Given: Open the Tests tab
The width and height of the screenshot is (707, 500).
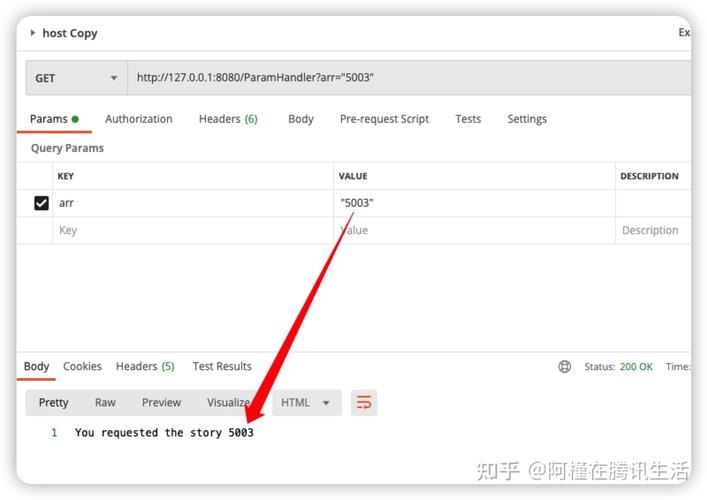Looking at the screenshot, I should (x=468, y=119).
